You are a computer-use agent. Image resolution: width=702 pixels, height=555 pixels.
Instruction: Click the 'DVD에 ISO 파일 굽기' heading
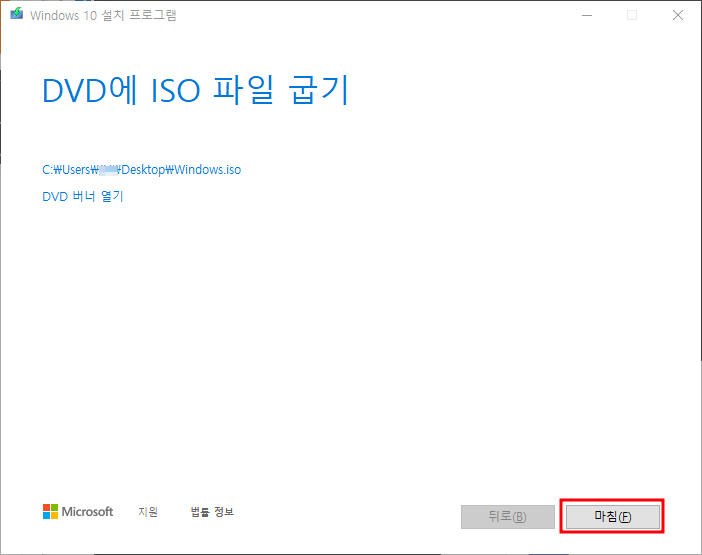tap(195, 90)
